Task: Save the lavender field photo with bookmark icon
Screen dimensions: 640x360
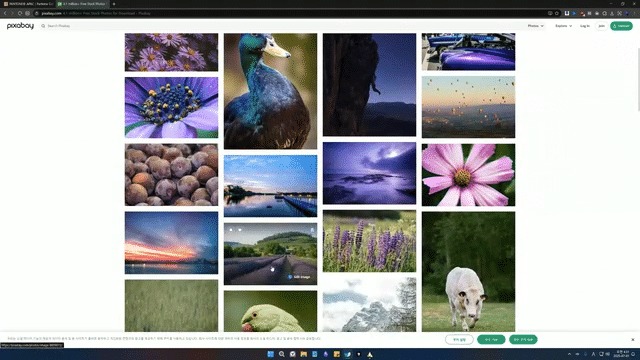Action: coord(312,230)
